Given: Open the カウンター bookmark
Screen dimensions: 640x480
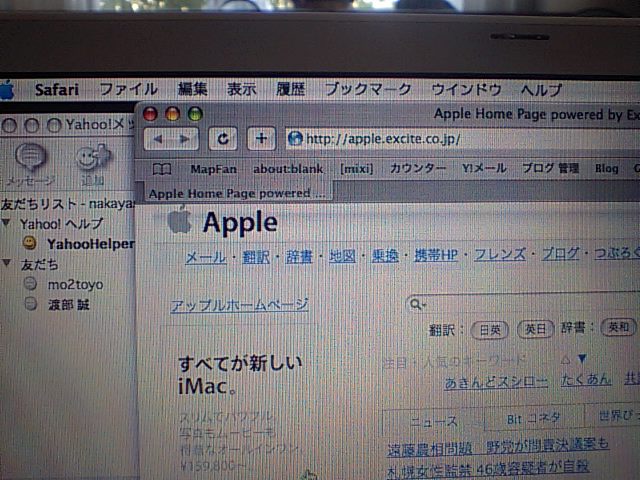Looking at the screenshot, I should coord(417,169).
